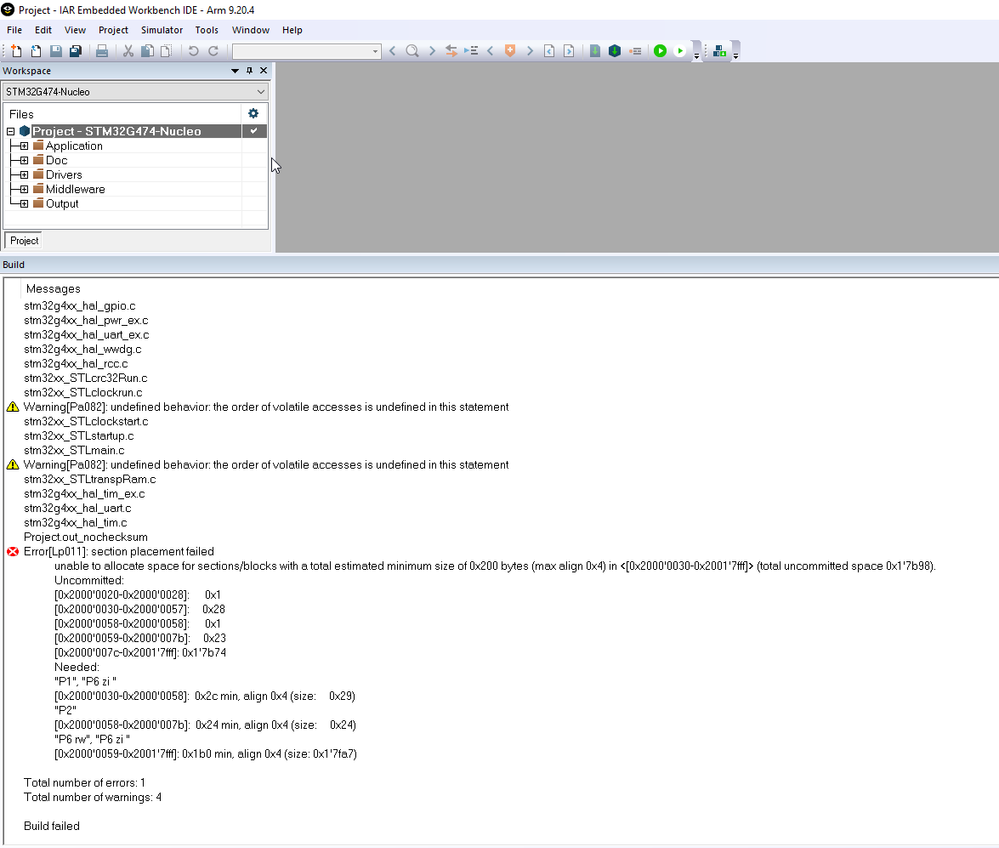Expand the Output folder
This screenshot has height=848, width=999.
[24, 204]
